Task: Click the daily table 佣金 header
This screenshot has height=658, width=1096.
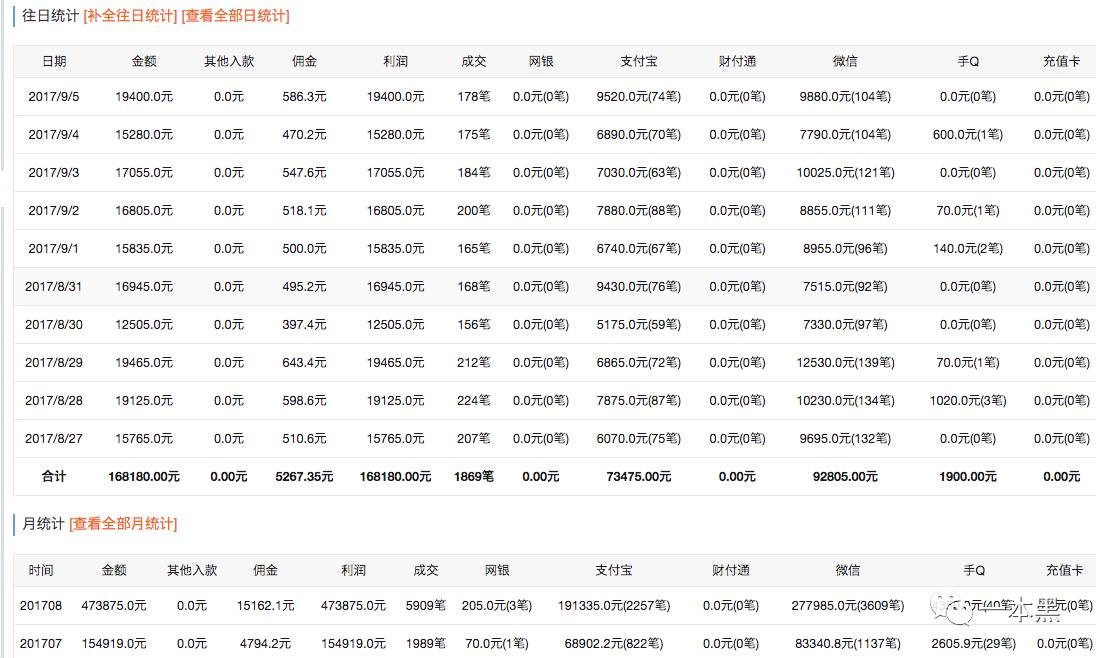Action: (304, 62)
